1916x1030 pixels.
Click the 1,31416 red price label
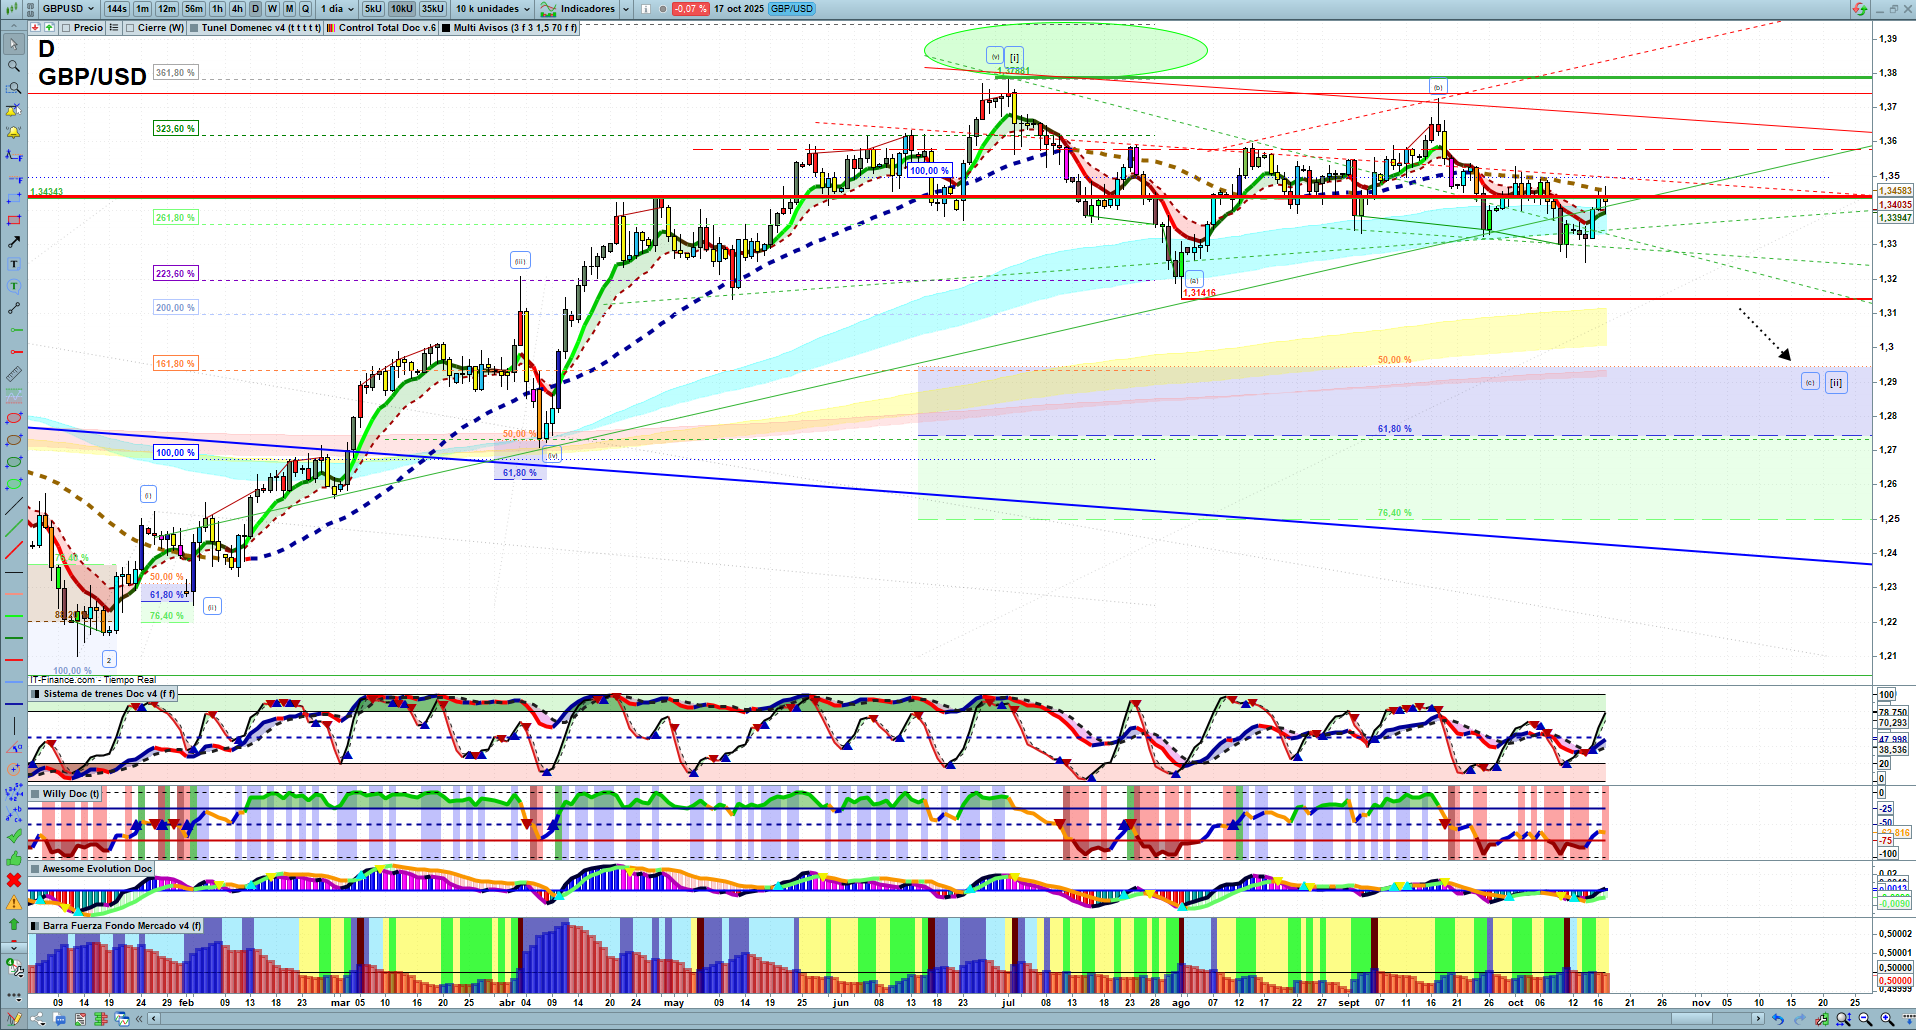(x=1199, y=293)
